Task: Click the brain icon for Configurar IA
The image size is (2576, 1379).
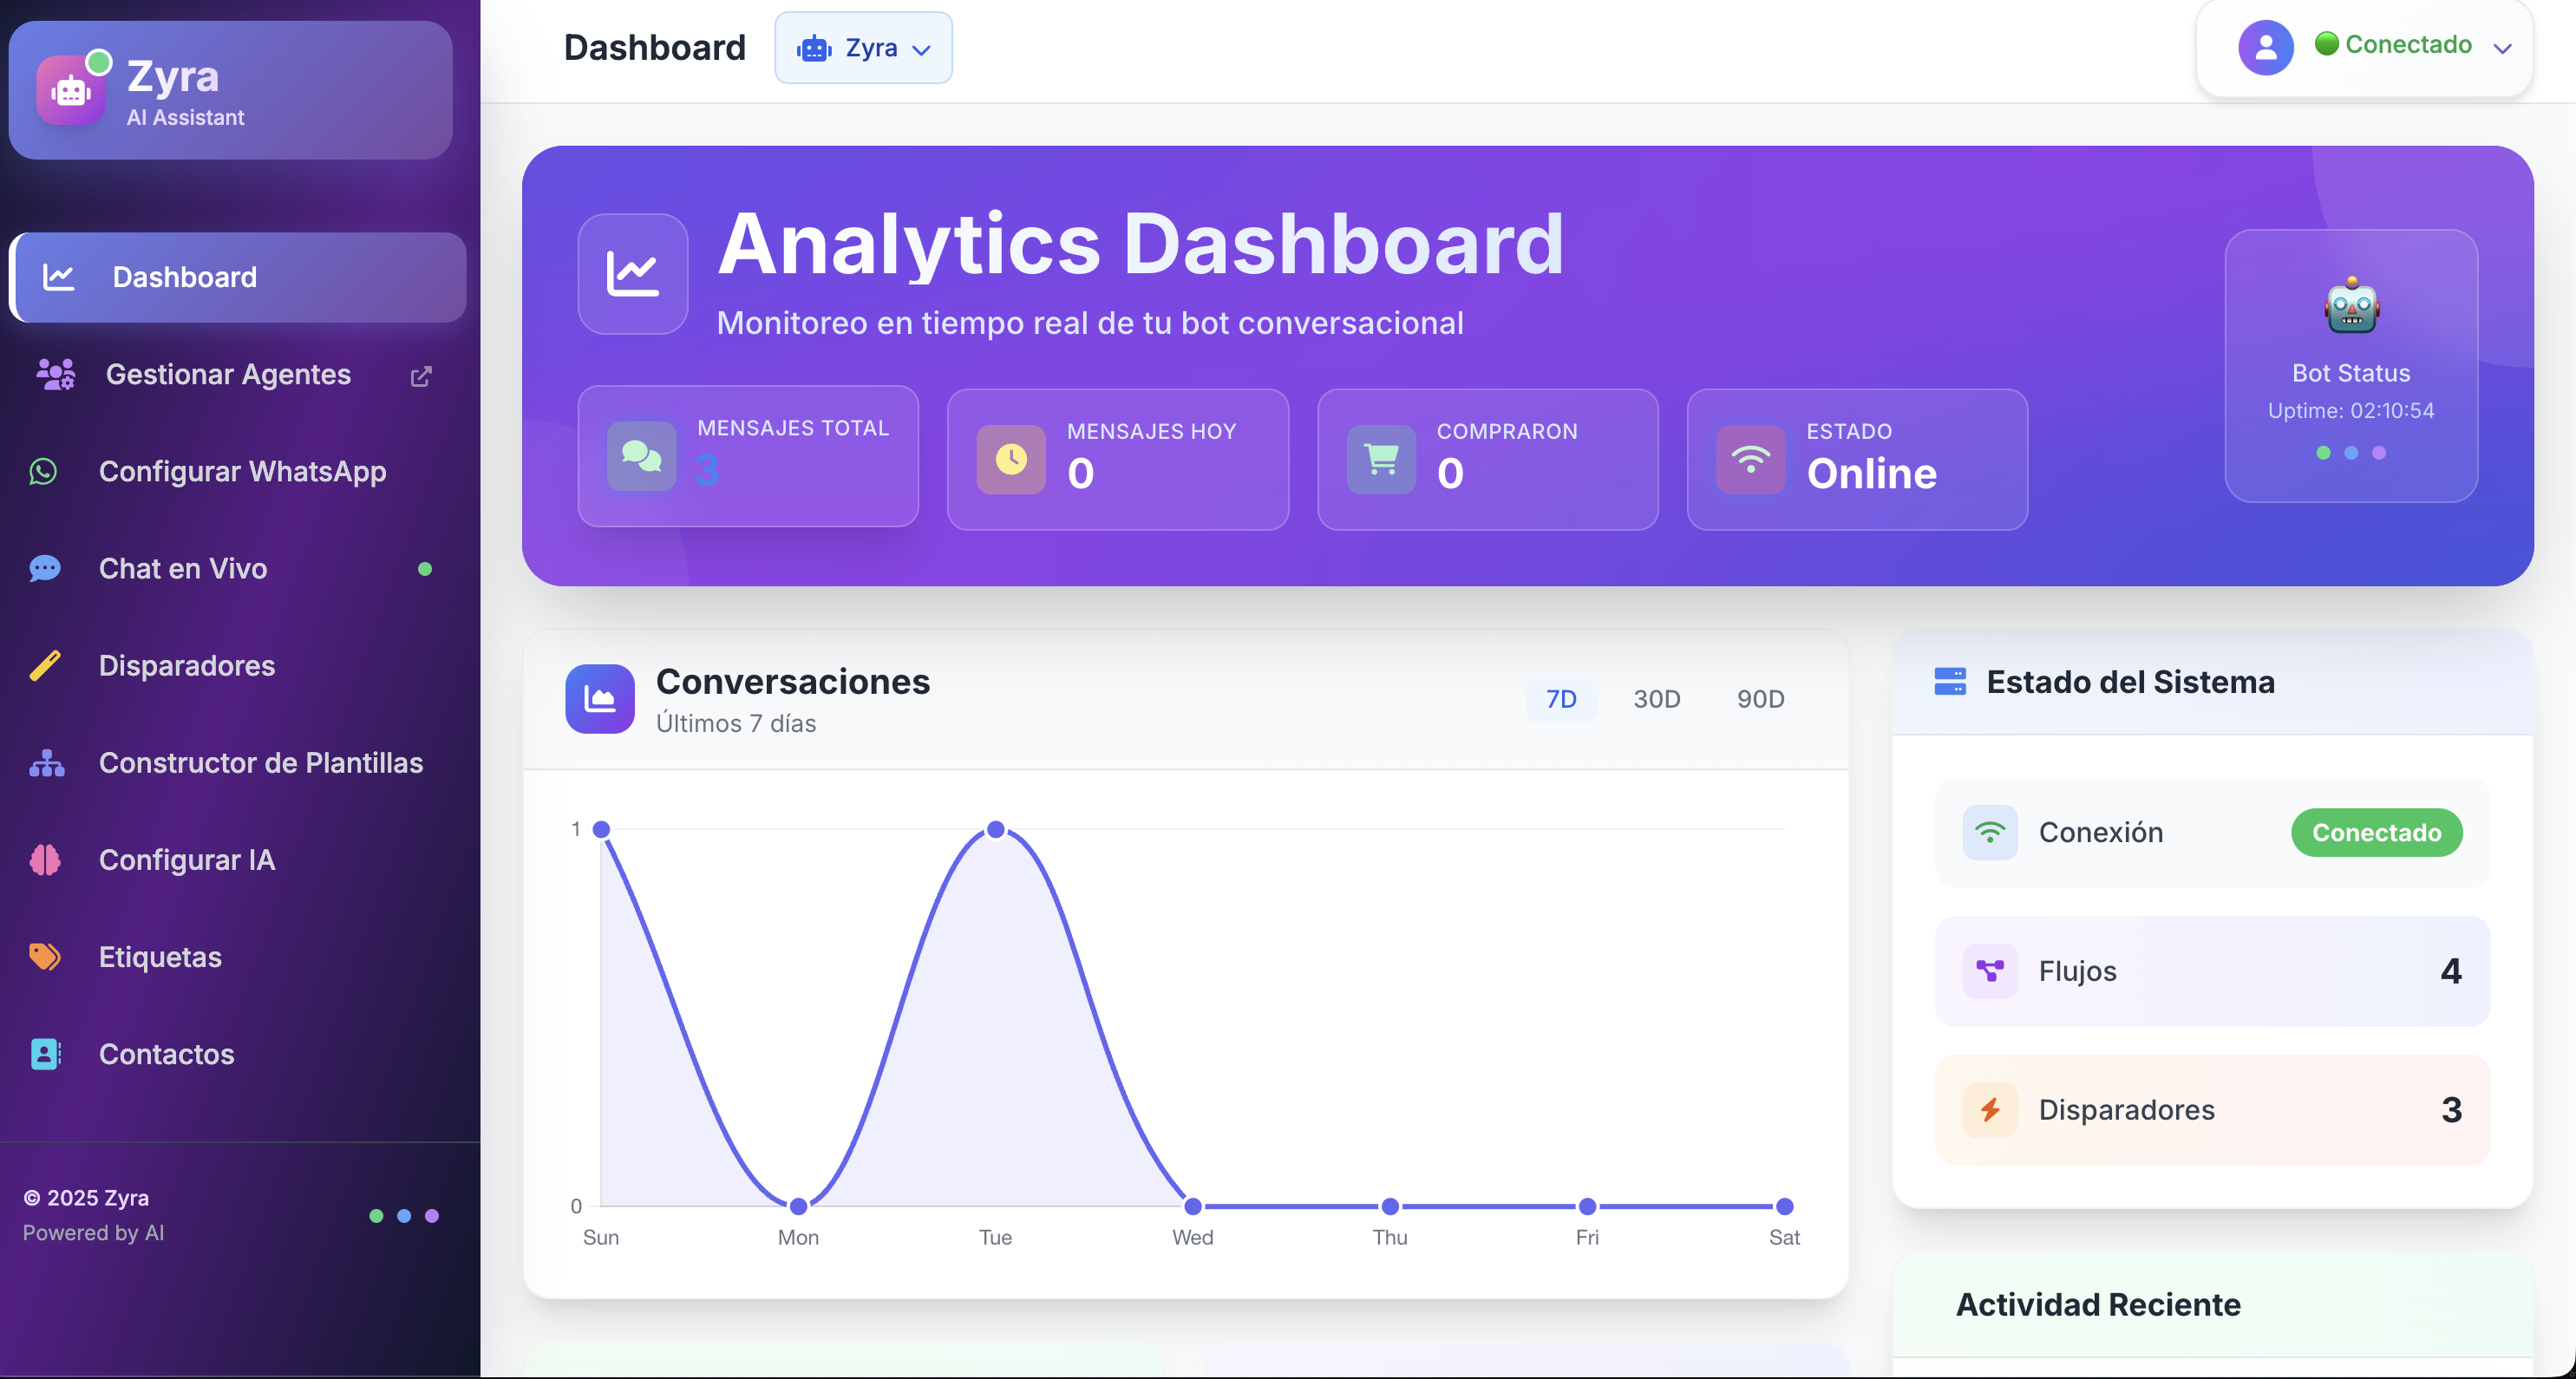Action: click(x=45, y=860)
